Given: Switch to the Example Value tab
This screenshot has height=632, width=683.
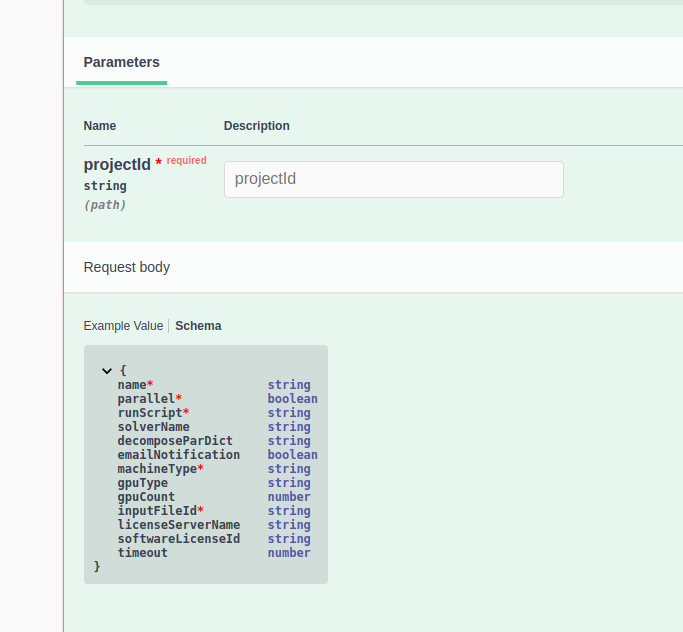Looking at the screenshot, I should pos(123,326).
